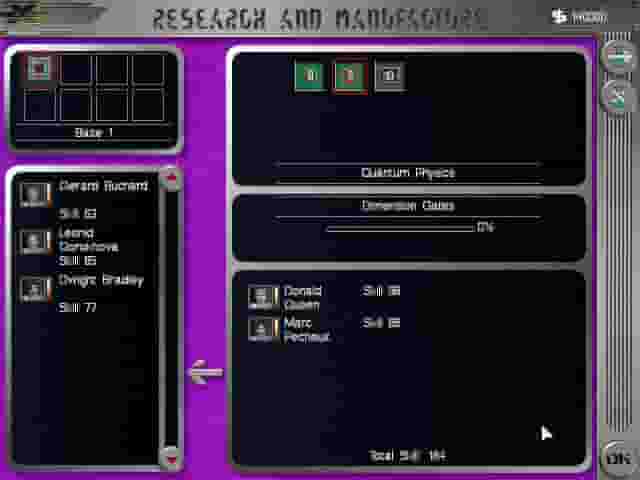
Task: Select the green first lab icon
Action: click(310, 76)
